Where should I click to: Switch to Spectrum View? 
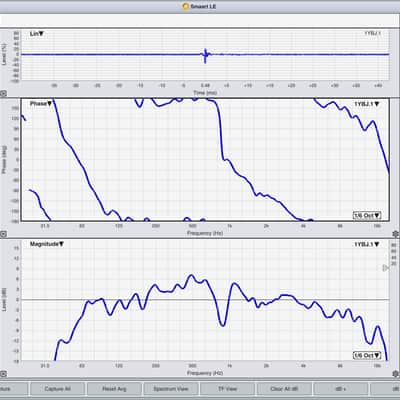171,389
